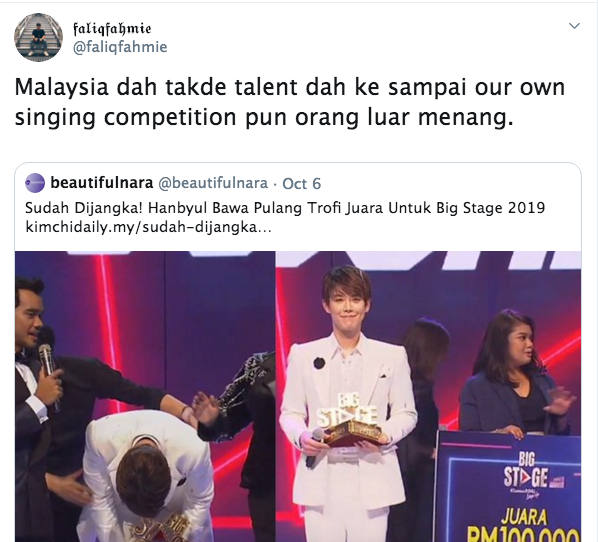Screen dimensions: 598x542
Task: Click the Big Stage logo on blue board
Action: 527,473
